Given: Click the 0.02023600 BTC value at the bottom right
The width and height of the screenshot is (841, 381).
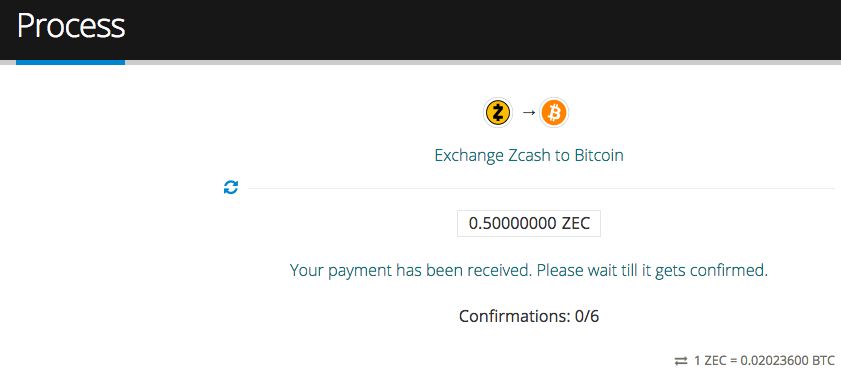Looking at the screenshot, I should click(x=787, y=361).
